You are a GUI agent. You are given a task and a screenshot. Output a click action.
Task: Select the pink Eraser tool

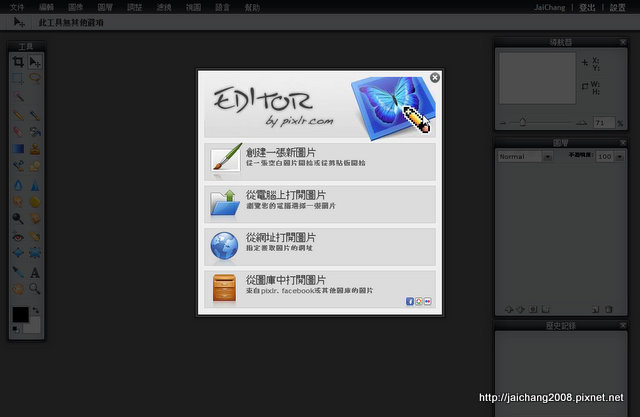pos(18,131)
